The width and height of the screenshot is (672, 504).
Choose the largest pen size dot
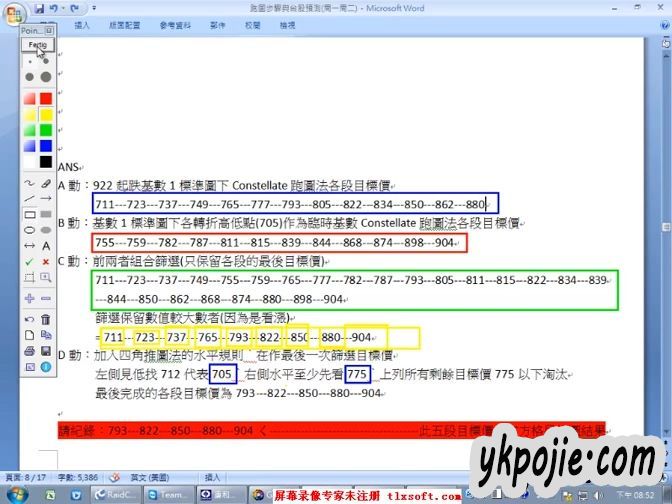click(46, 76)
